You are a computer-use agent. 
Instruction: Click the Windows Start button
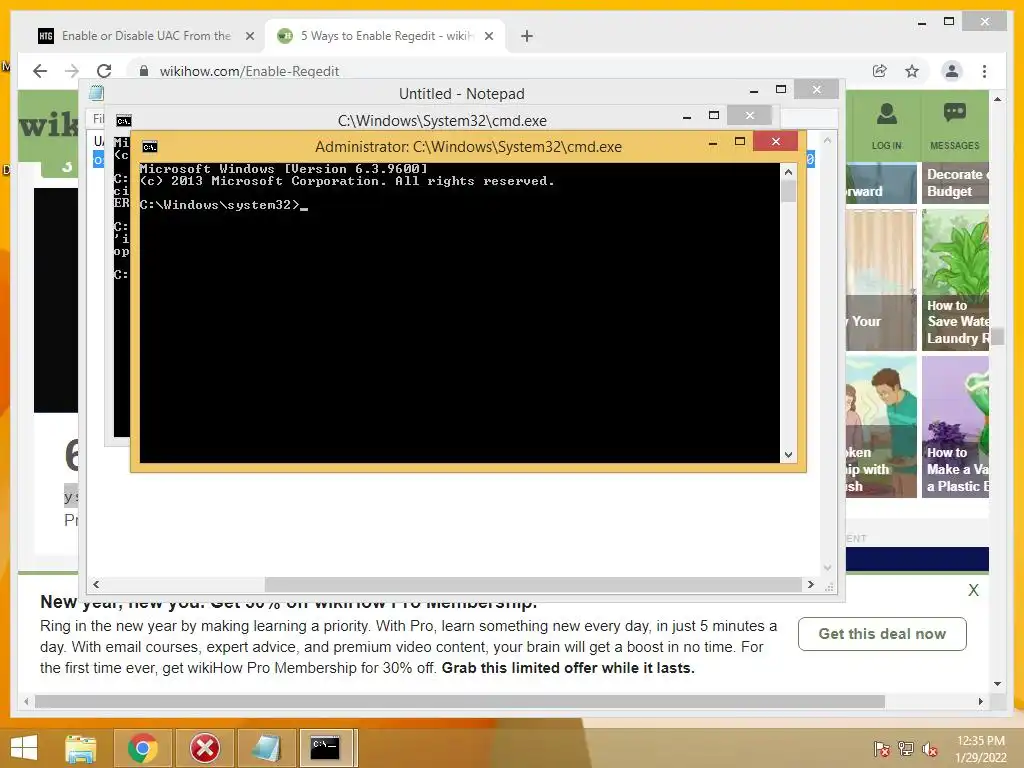[x=24, y=748]
